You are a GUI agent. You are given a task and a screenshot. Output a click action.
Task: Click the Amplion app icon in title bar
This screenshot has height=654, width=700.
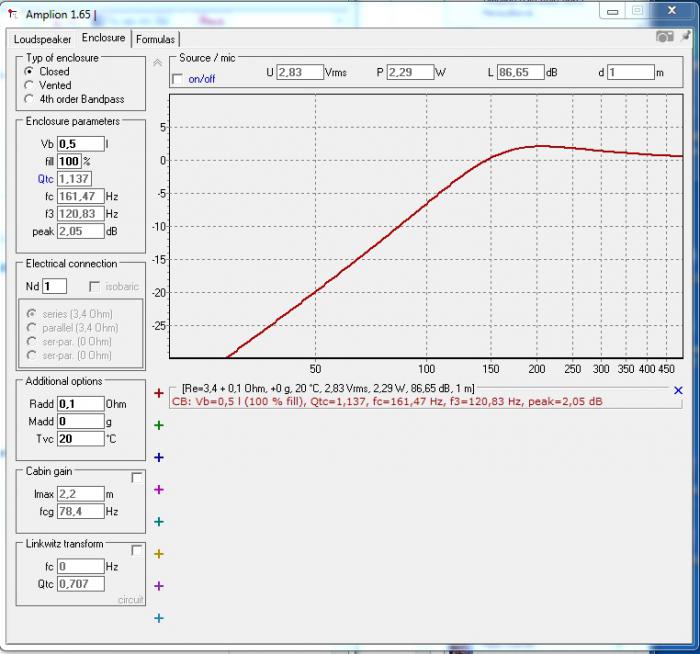click(x=13, y=14)
